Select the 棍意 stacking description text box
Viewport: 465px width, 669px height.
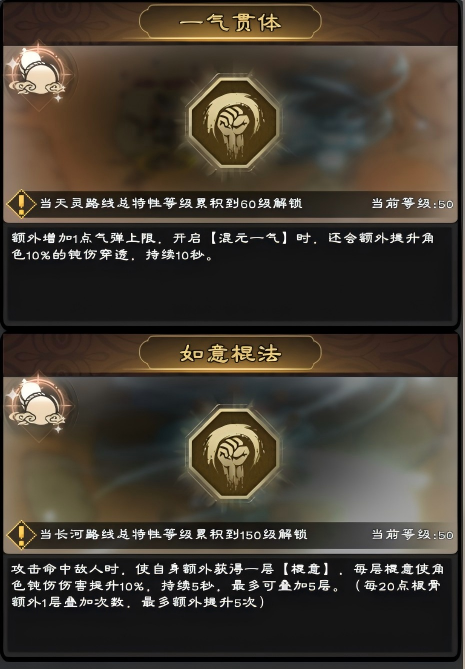point(230,604)
